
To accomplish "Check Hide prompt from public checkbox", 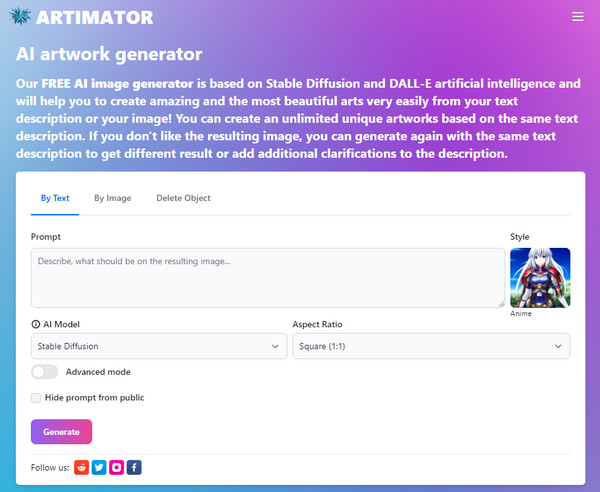I will point(36,398).
